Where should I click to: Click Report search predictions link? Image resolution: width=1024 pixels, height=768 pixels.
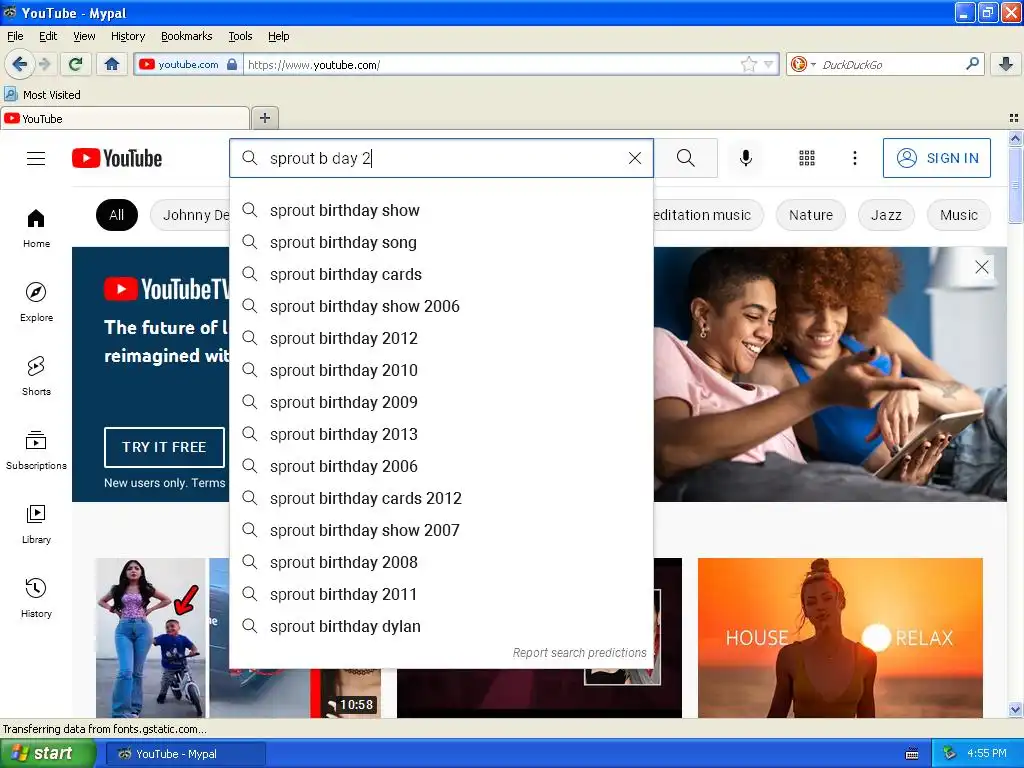pyautogui.click(x=579, y=652)
